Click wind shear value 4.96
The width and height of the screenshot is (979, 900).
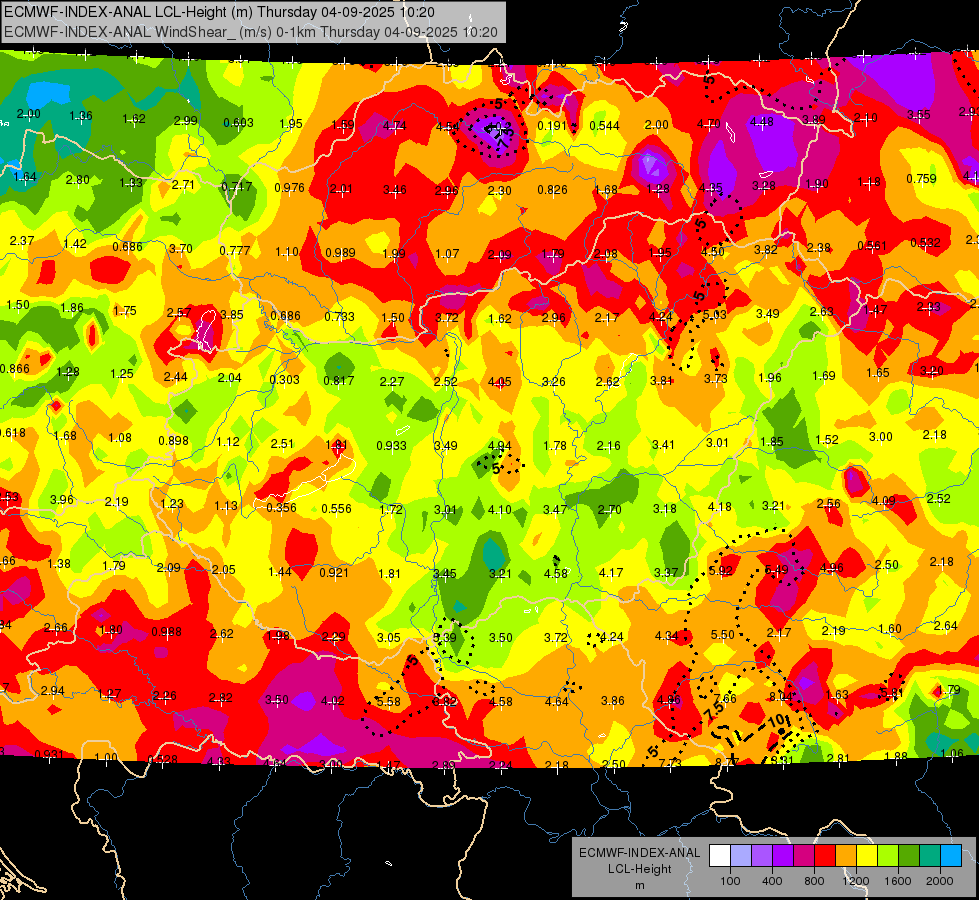[832, 568]
